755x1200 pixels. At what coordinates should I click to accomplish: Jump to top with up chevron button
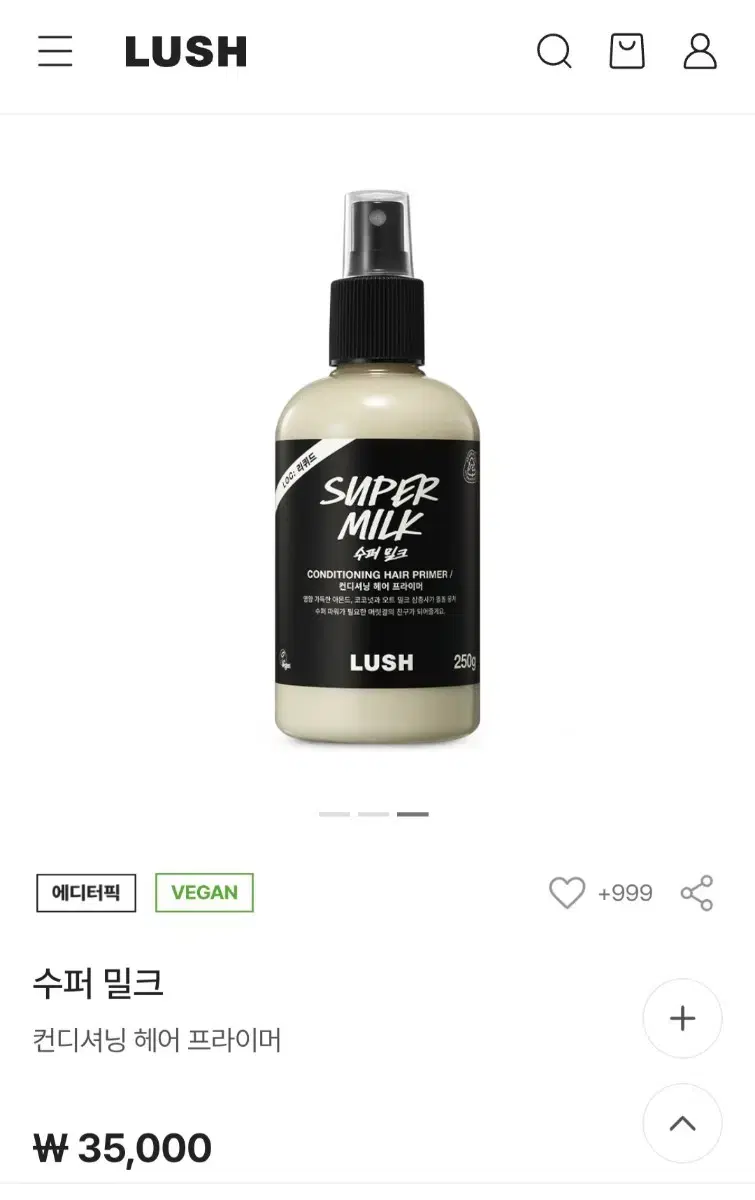point(682,1123)
